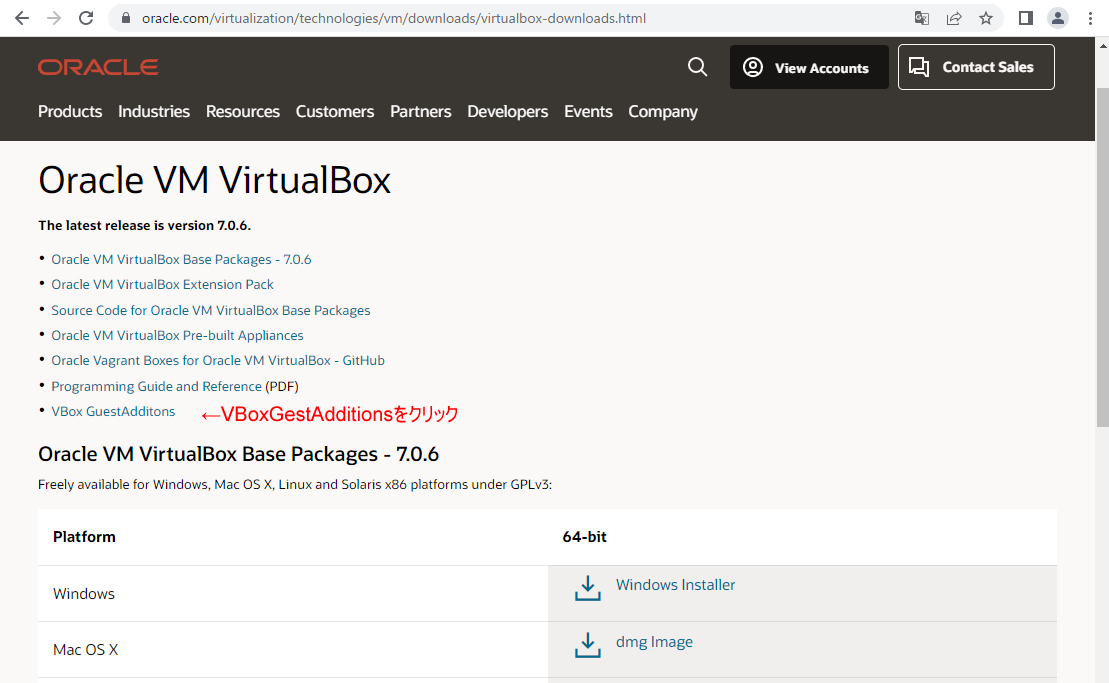Open Oracle VM VirtualBox Base Packages link

[181, 259]
